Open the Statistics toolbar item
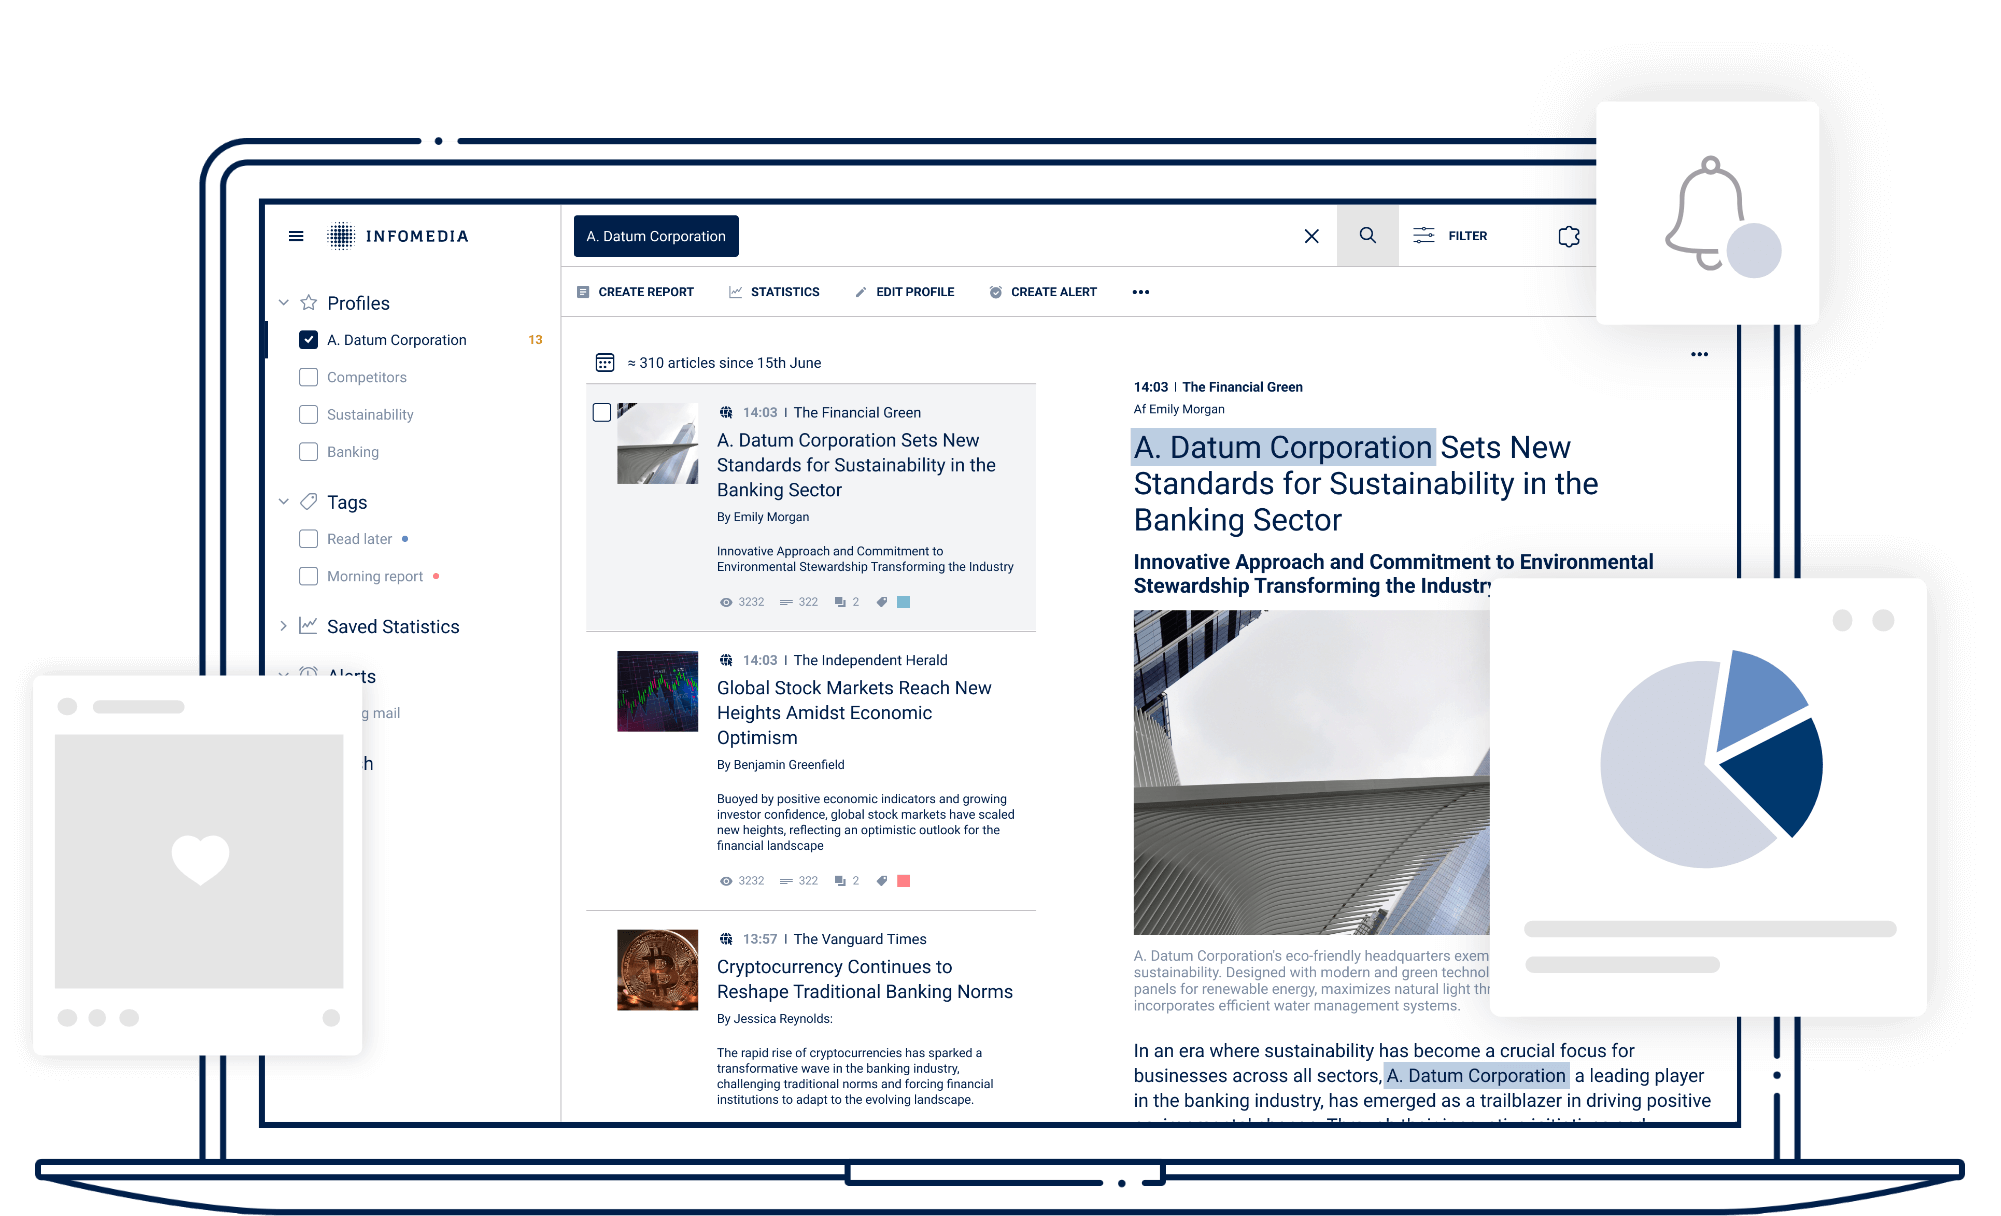 pyautogui.click(x=774, y=292)
